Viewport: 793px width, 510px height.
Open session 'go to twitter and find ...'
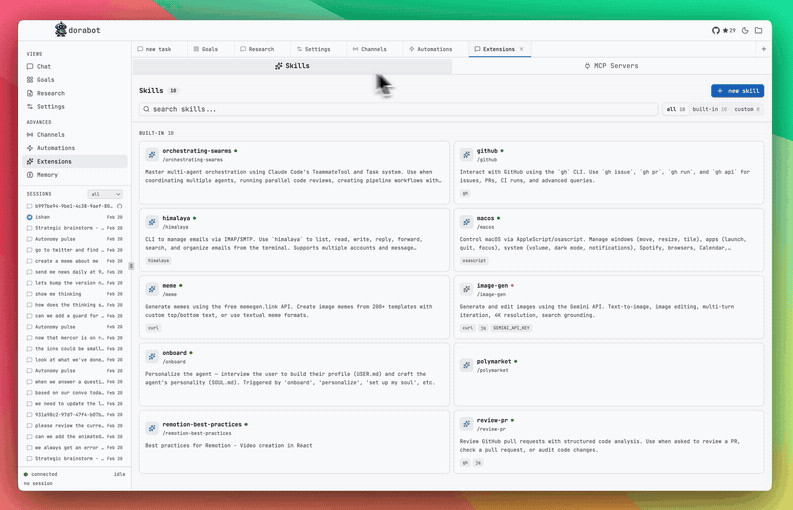point(75,250)
